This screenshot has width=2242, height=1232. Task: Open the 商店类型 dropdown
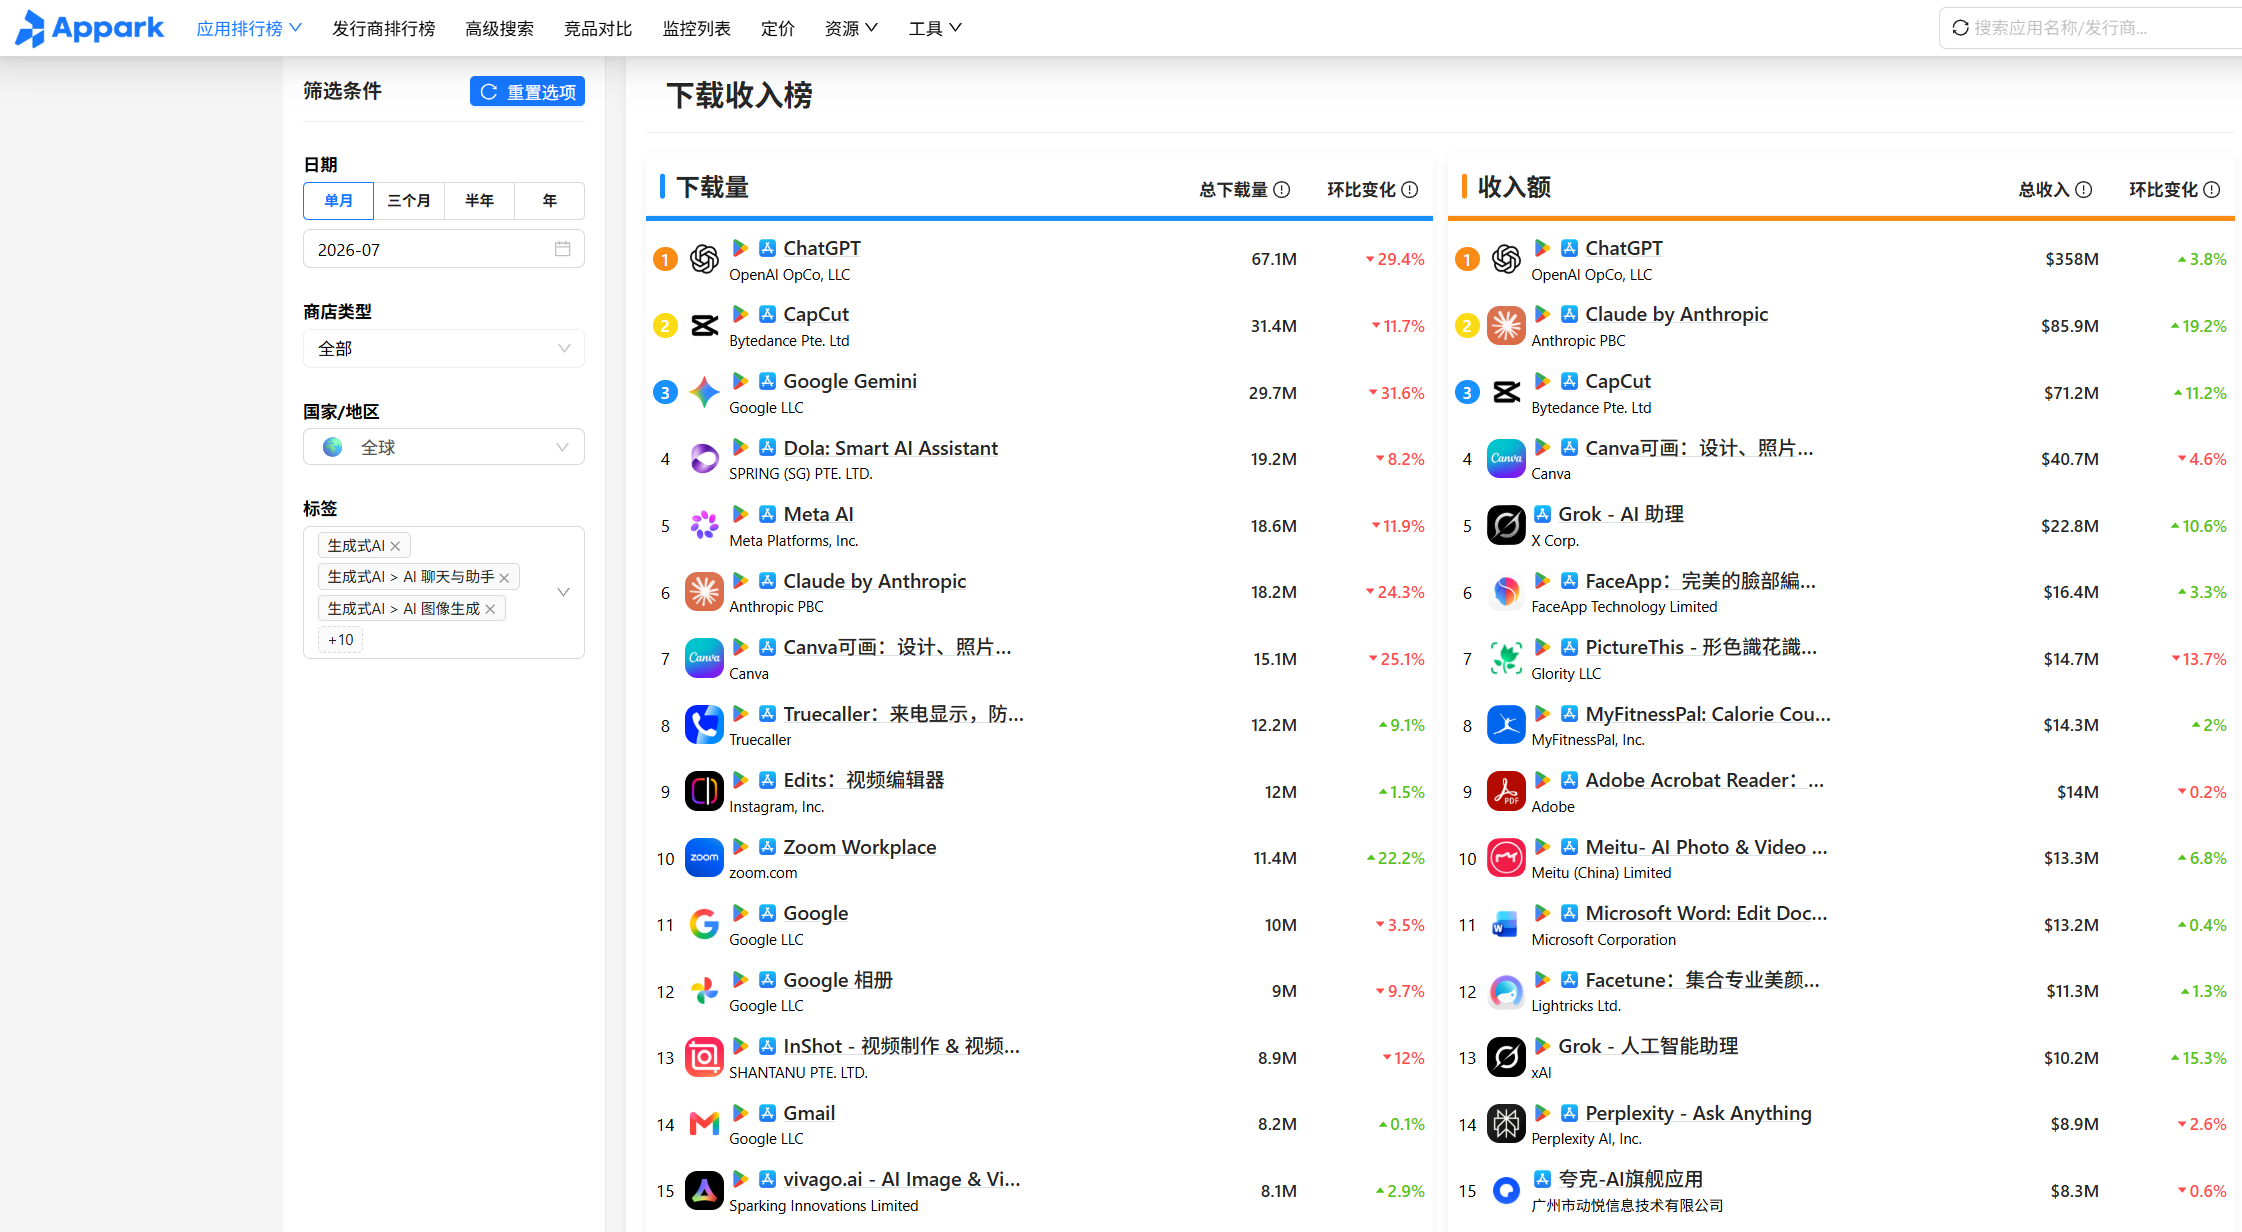(444, 349)
